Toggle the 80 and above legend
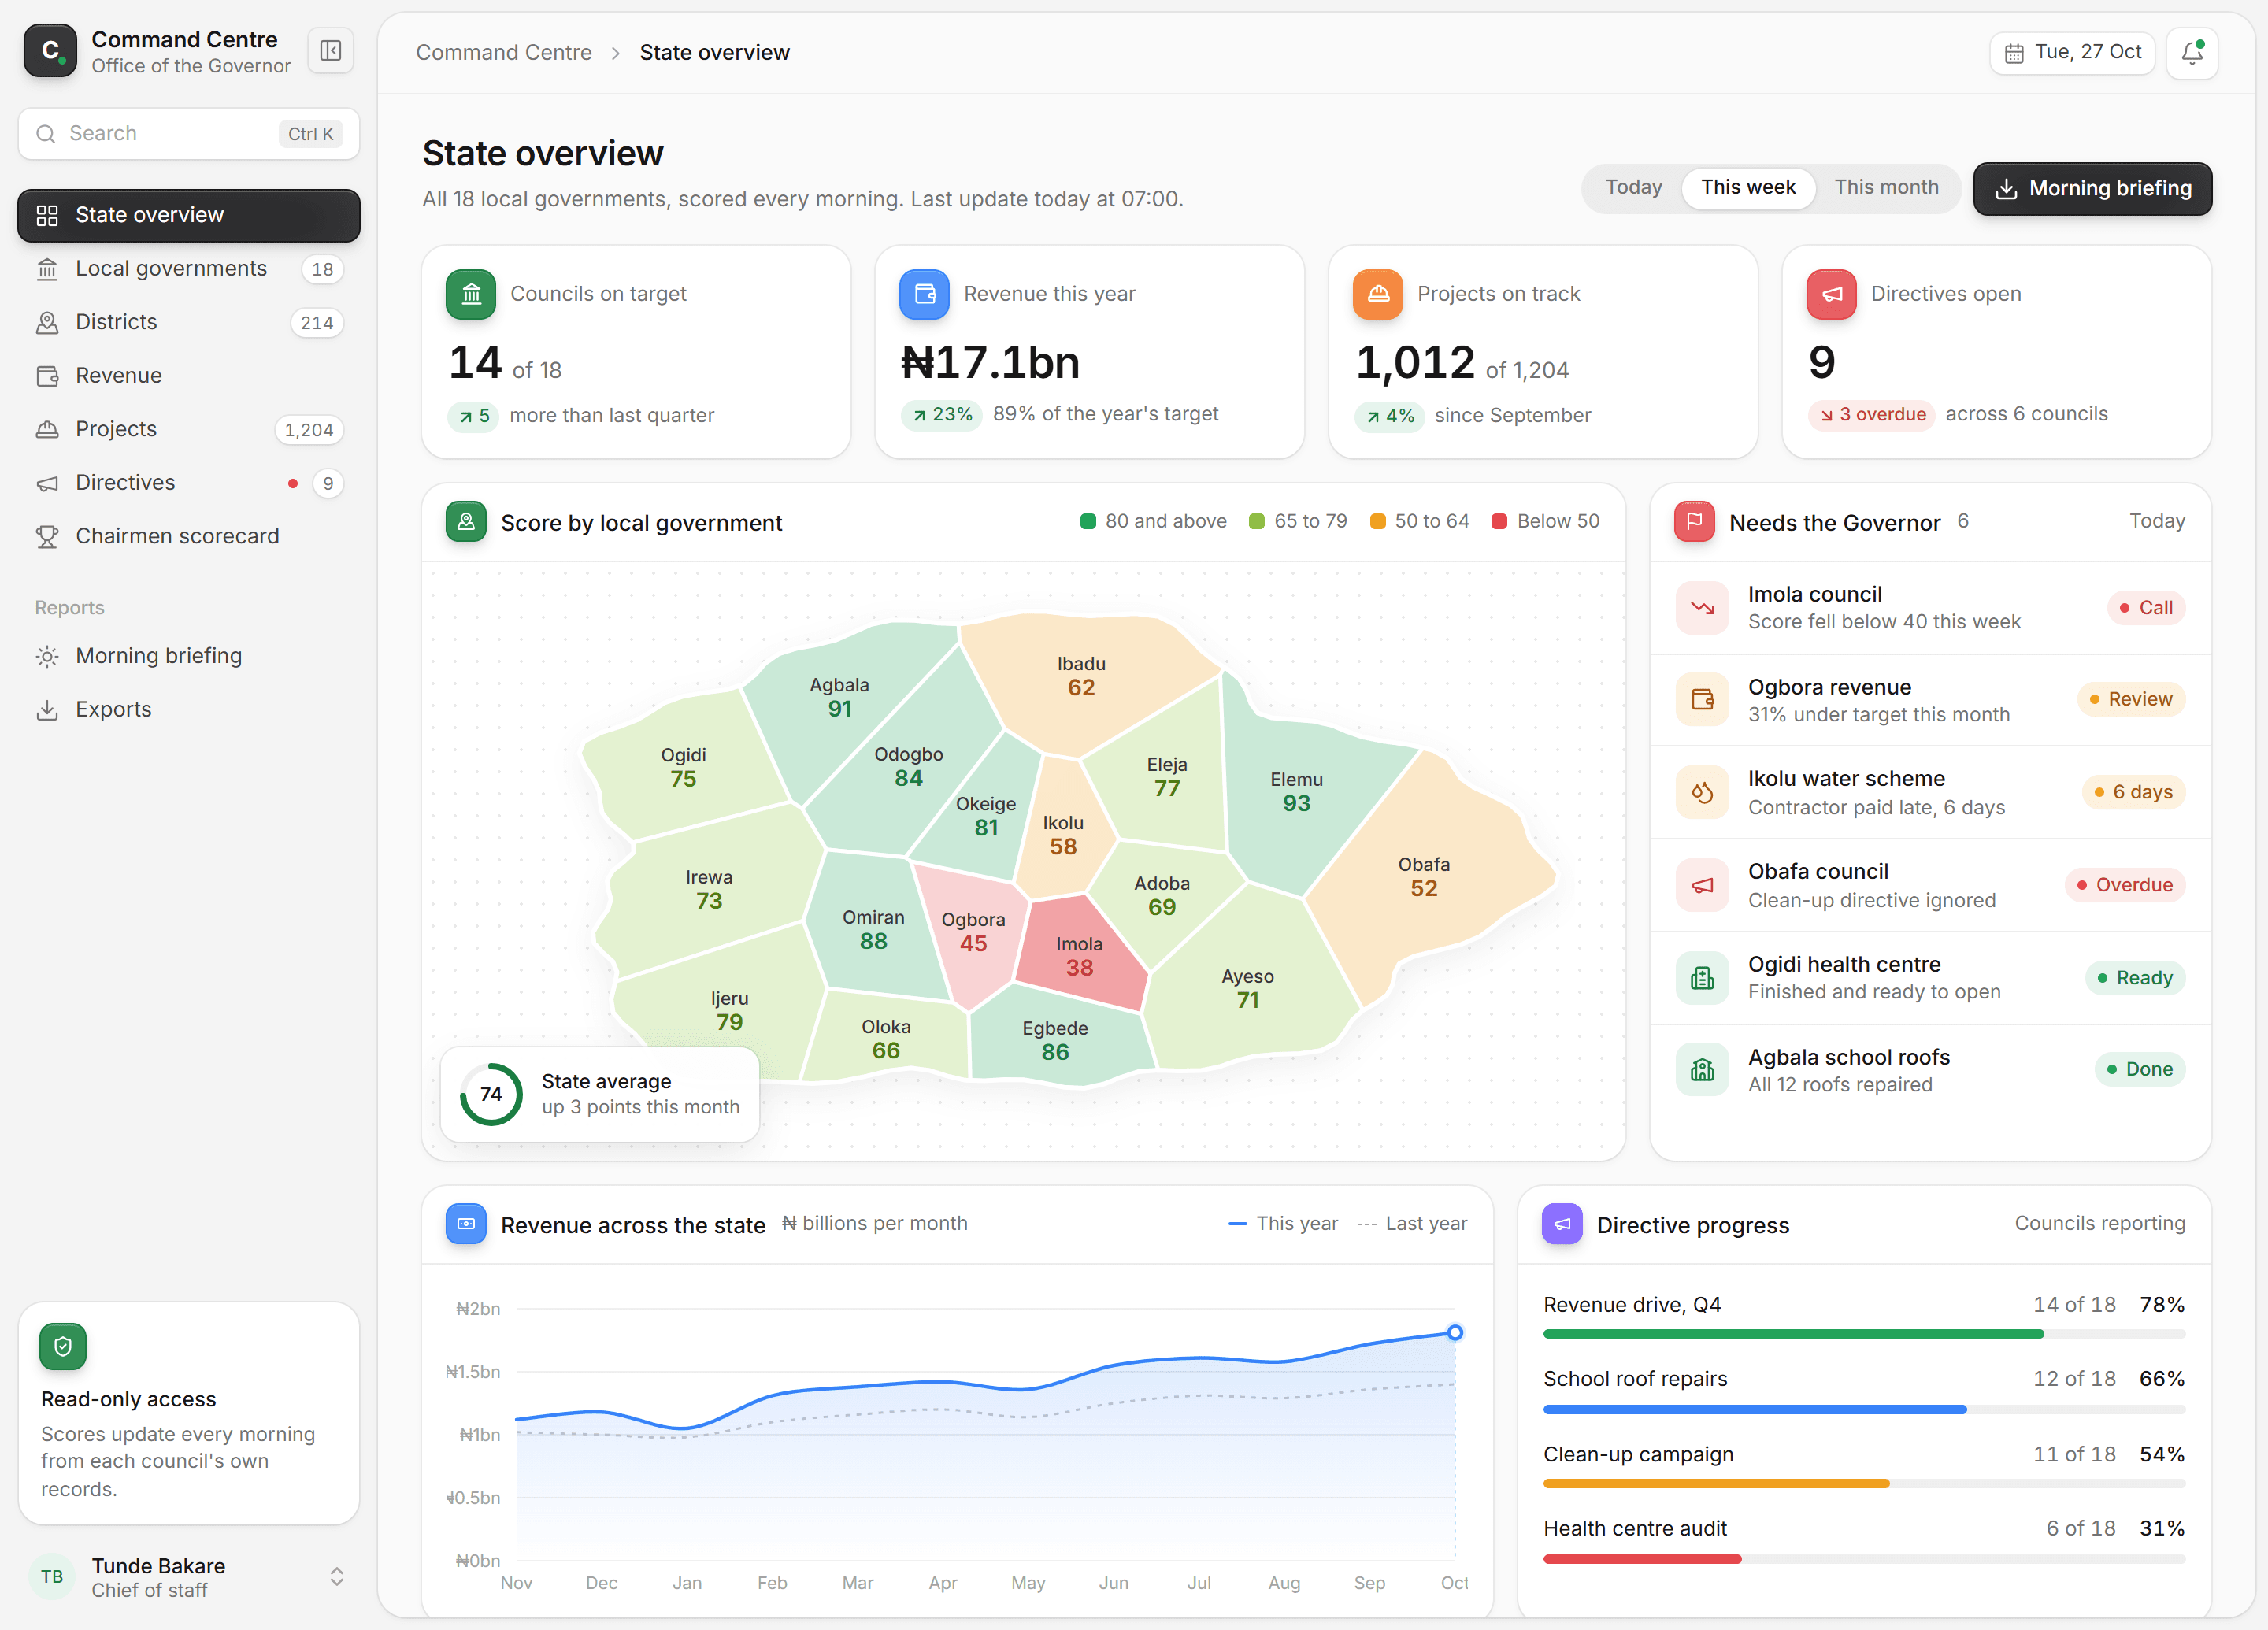 coord(1153,521)
